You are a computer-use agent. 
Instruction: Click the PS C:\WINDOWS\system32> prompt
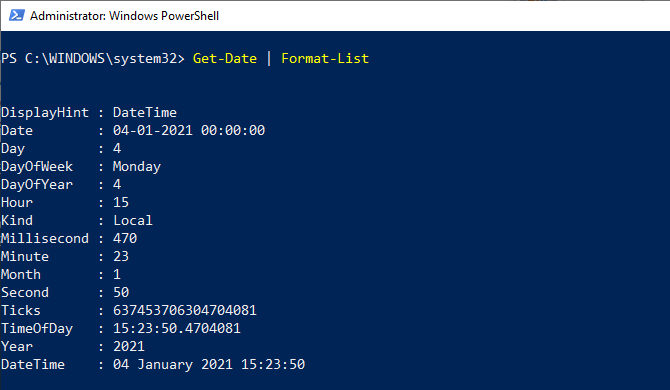coord(93,59)
